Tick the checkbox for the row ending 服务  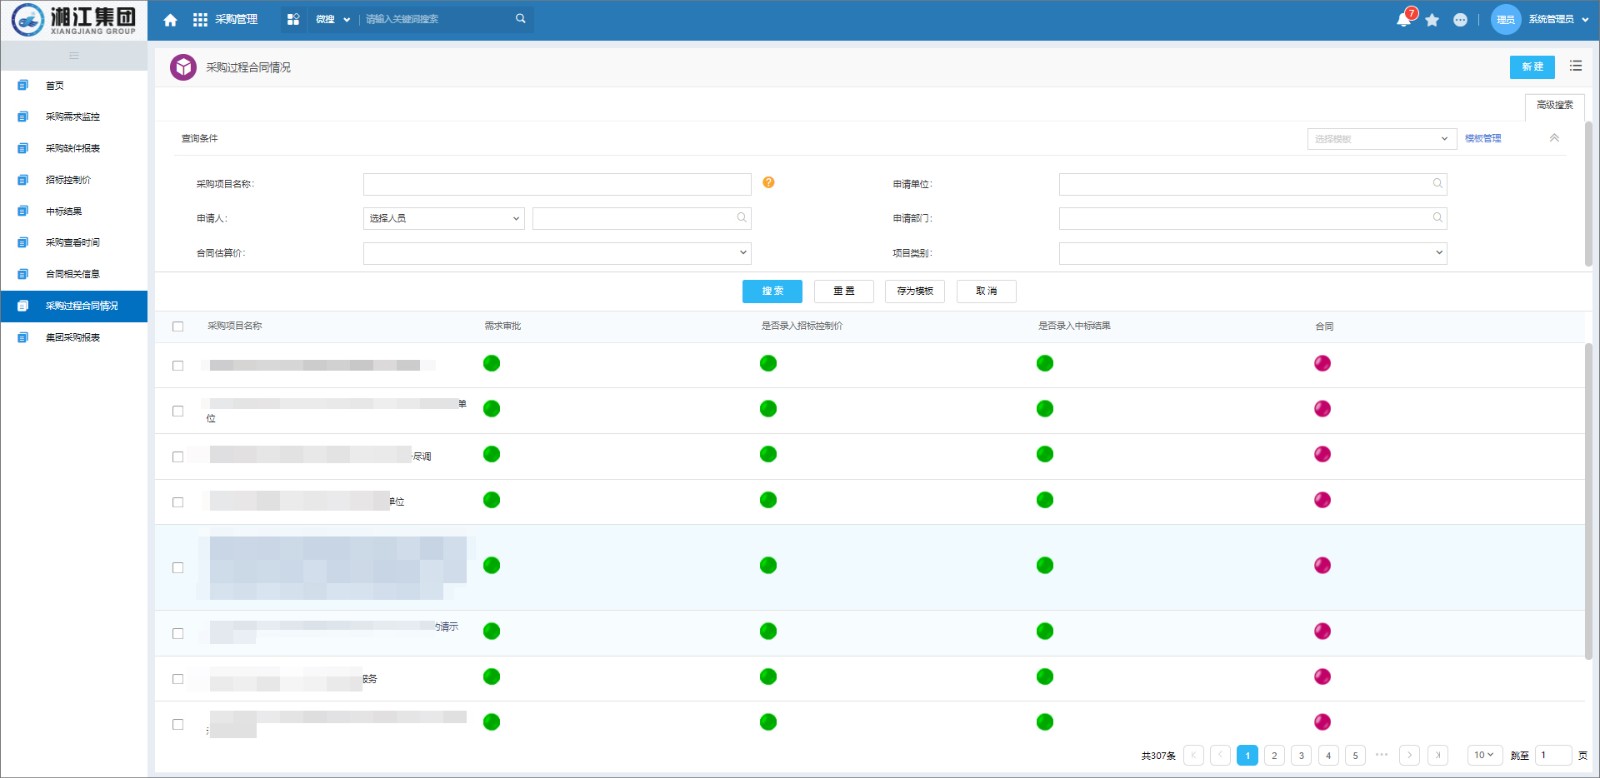[178, 679]
